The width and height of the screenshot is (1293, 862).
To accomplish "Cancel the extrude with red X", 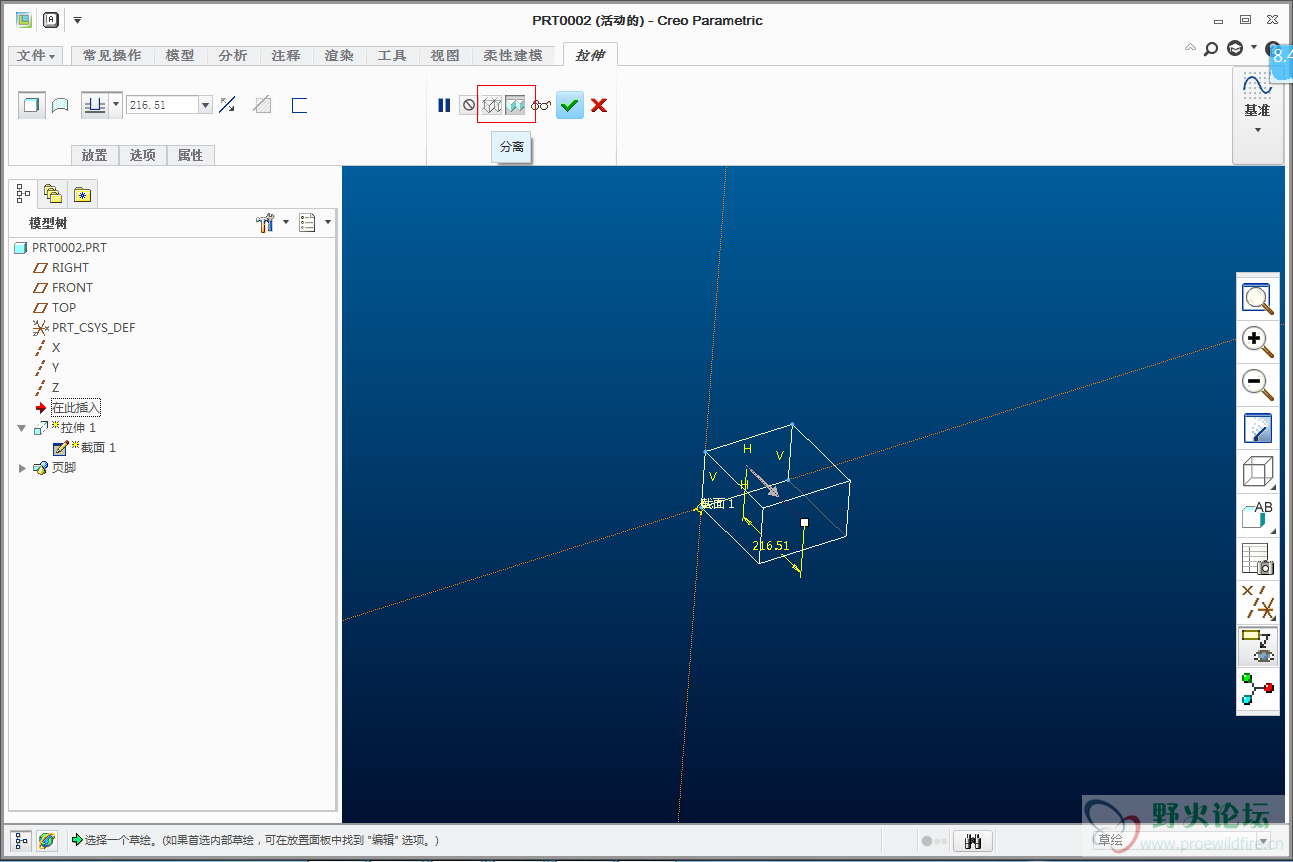I will click(599, 105).
